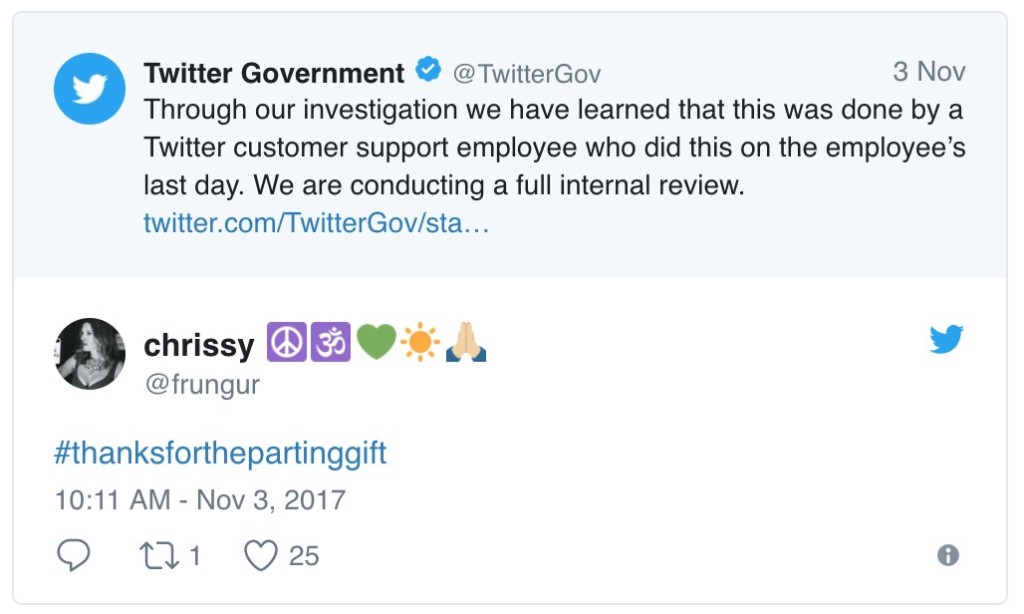The height and width of the screenshot is (614, 1024).
Task: Click chrissy's profile photo
Action: (x=89, y=353)
